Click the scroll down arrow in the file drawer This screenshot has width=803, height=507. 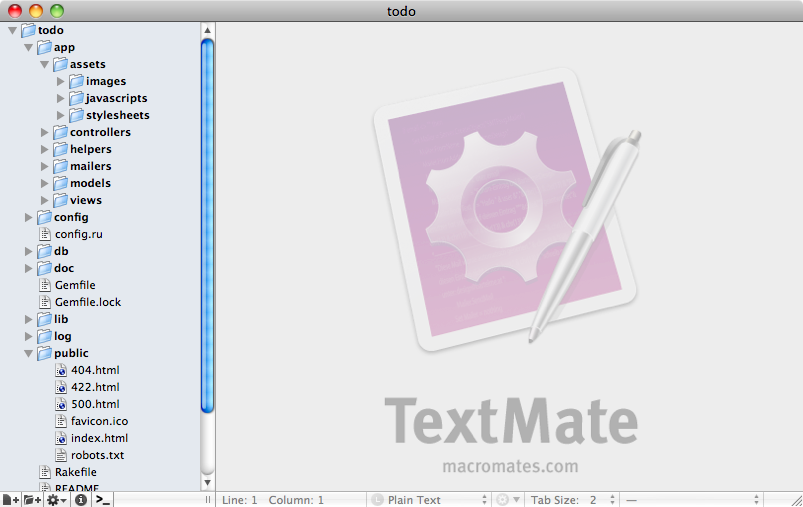coord(207,482)
